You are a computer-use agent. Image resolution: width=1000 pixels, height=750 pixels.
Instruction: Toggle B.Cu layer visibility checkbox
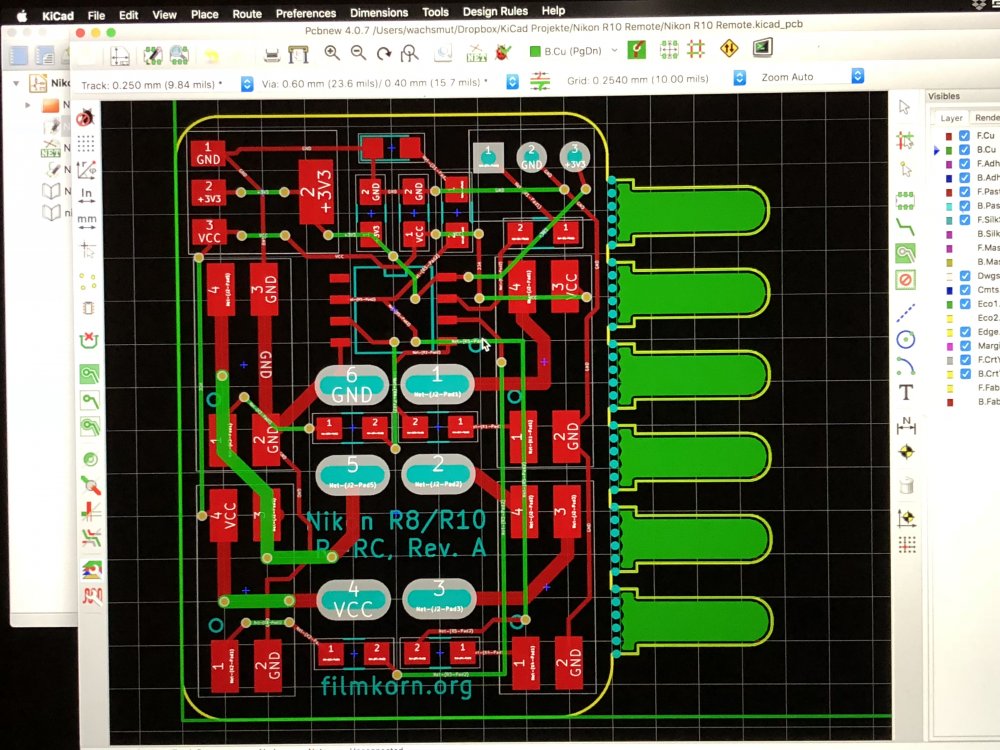964,150
